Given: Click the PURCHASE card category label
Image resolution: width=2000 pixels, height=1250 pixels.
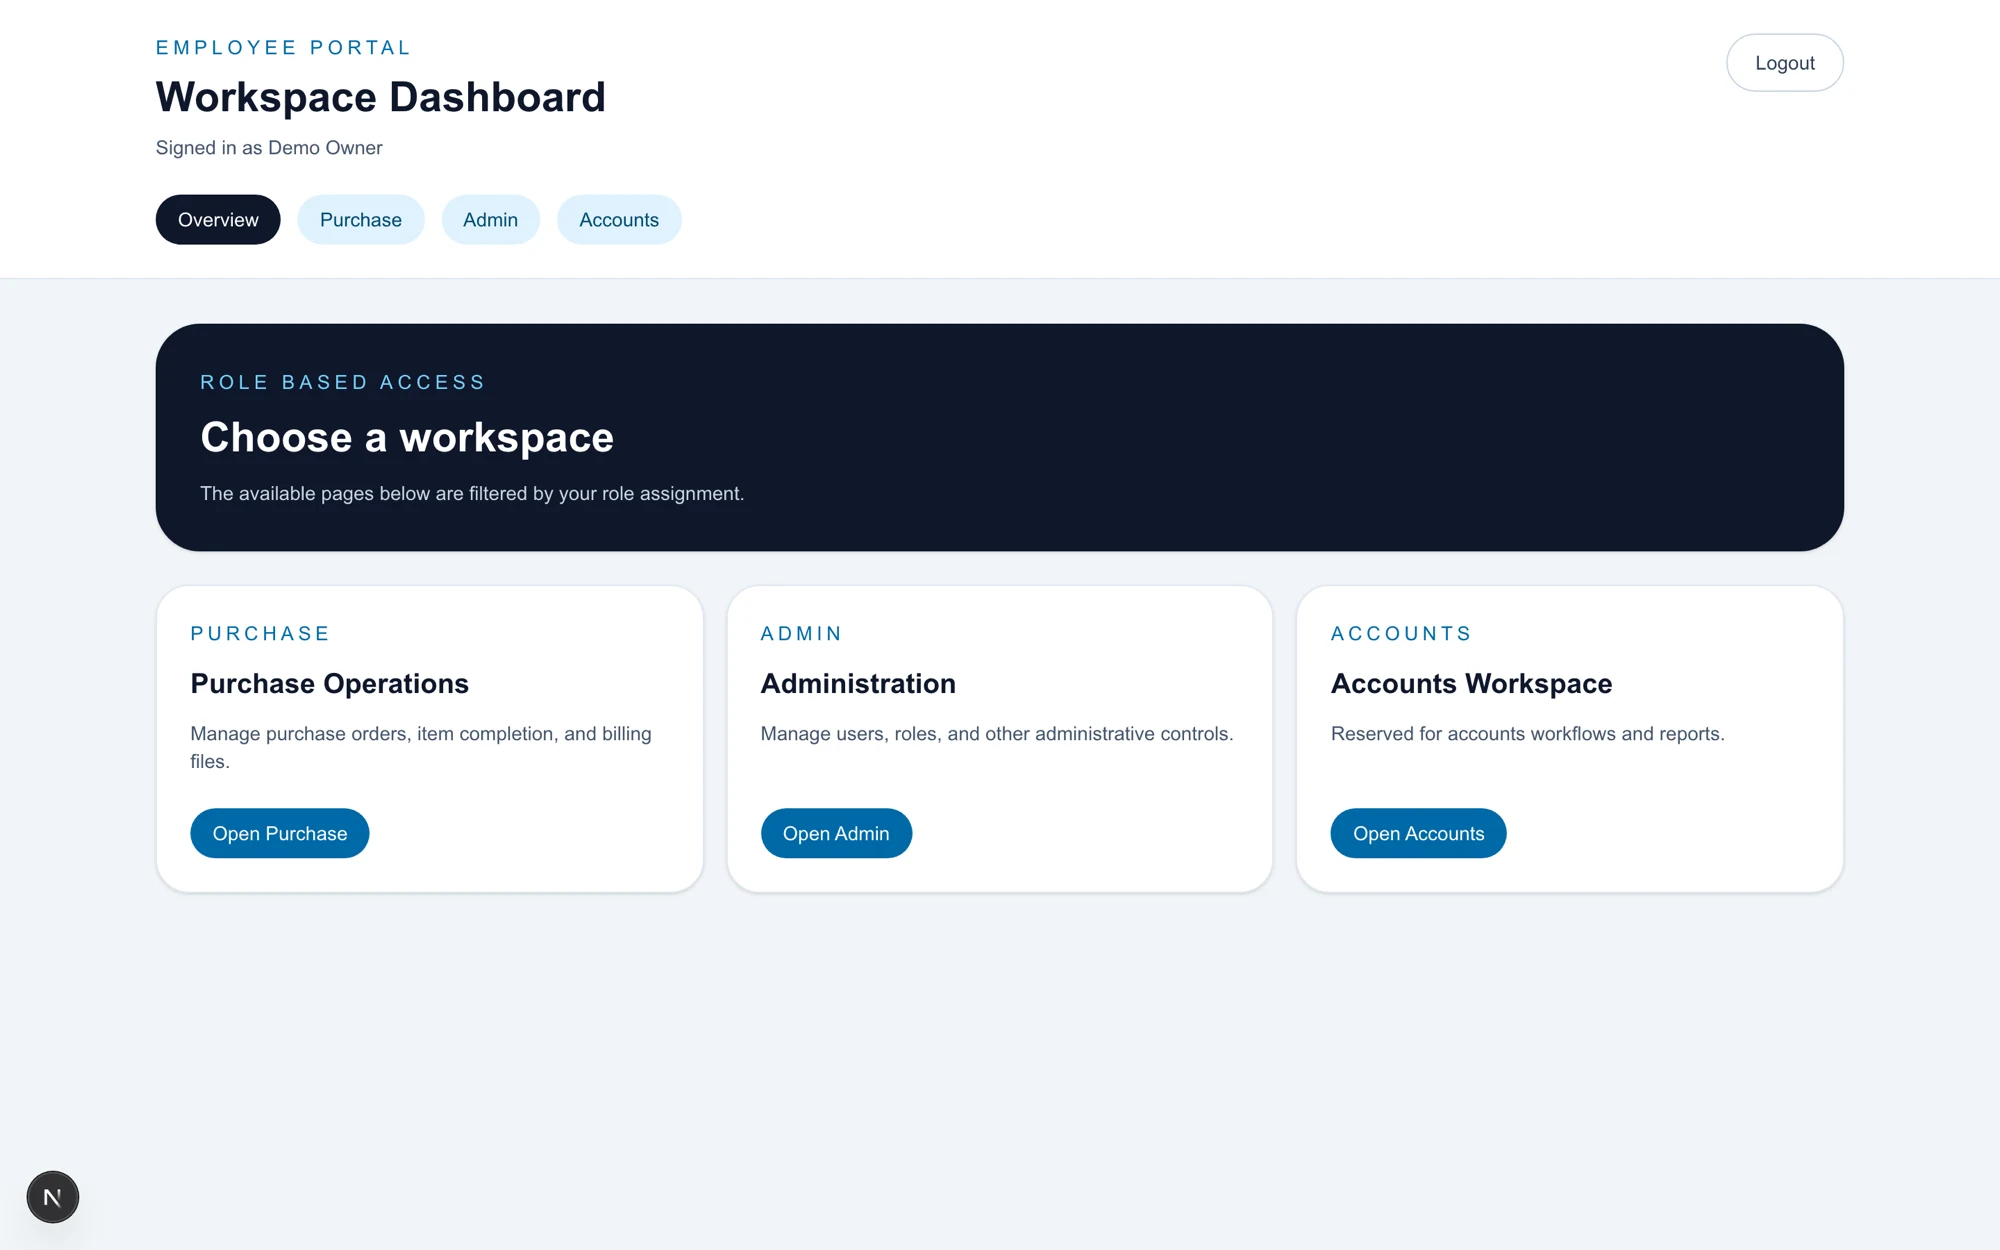Looking at the screenshot, I should point(260,633).
